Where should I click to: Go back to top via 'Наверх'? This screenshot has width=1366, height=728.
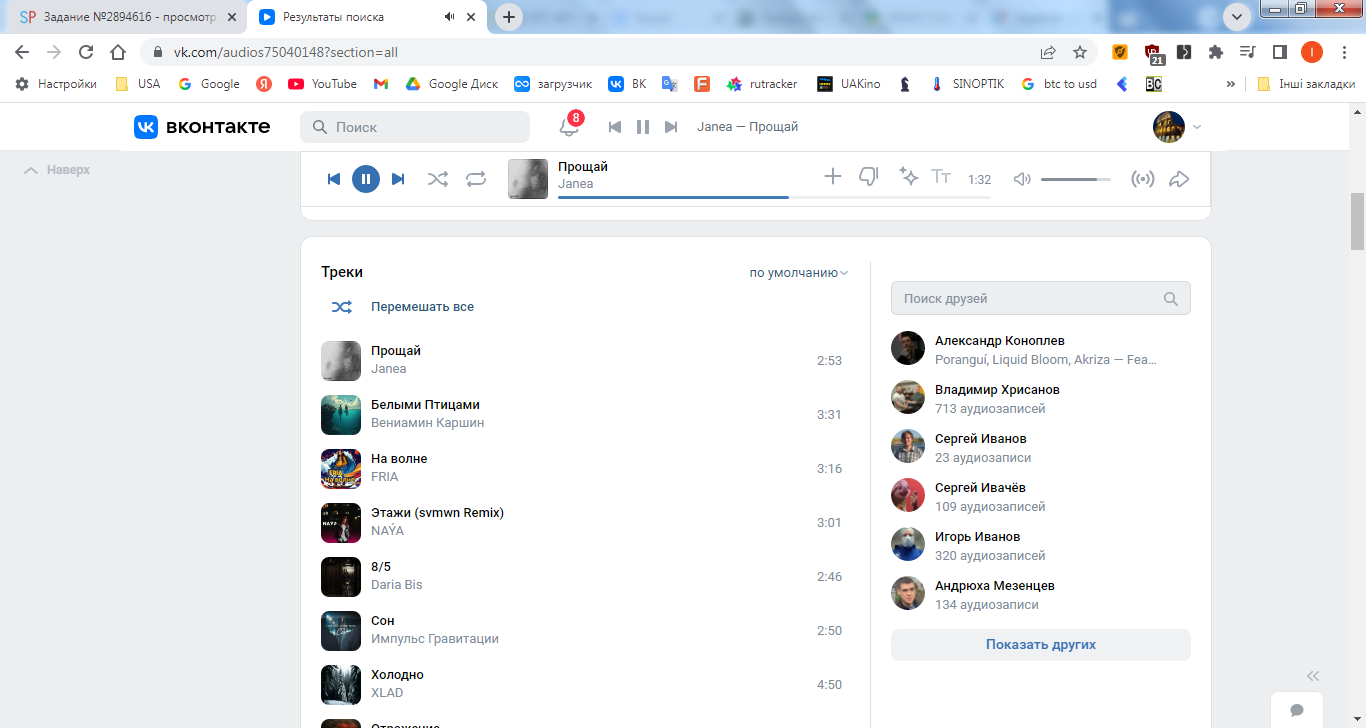(57, 170)
